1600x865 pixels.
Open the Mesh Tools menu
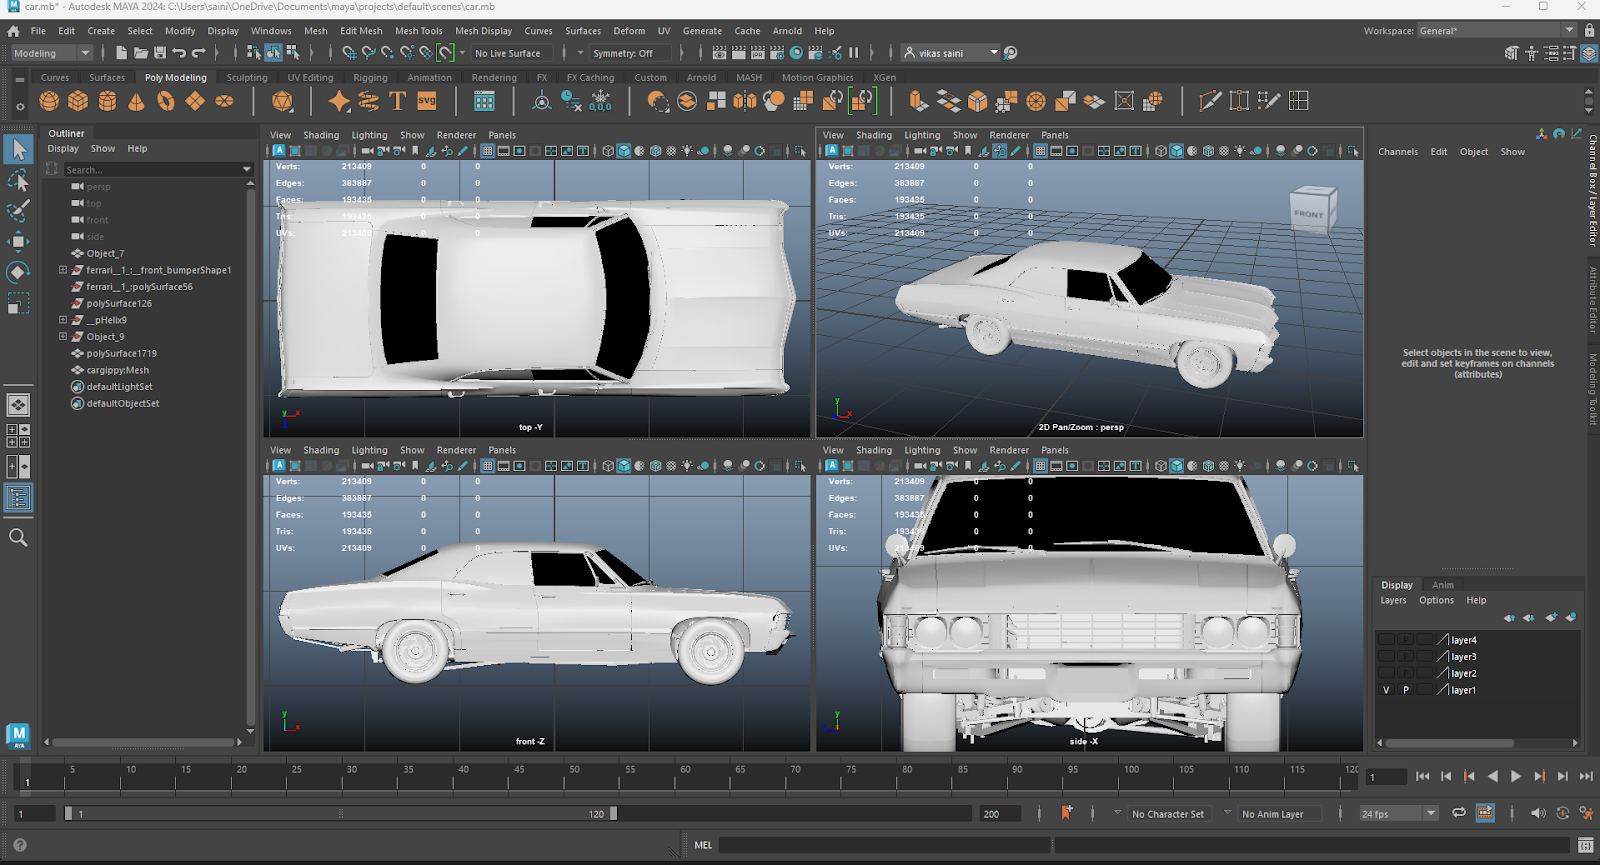pos(418,31)
